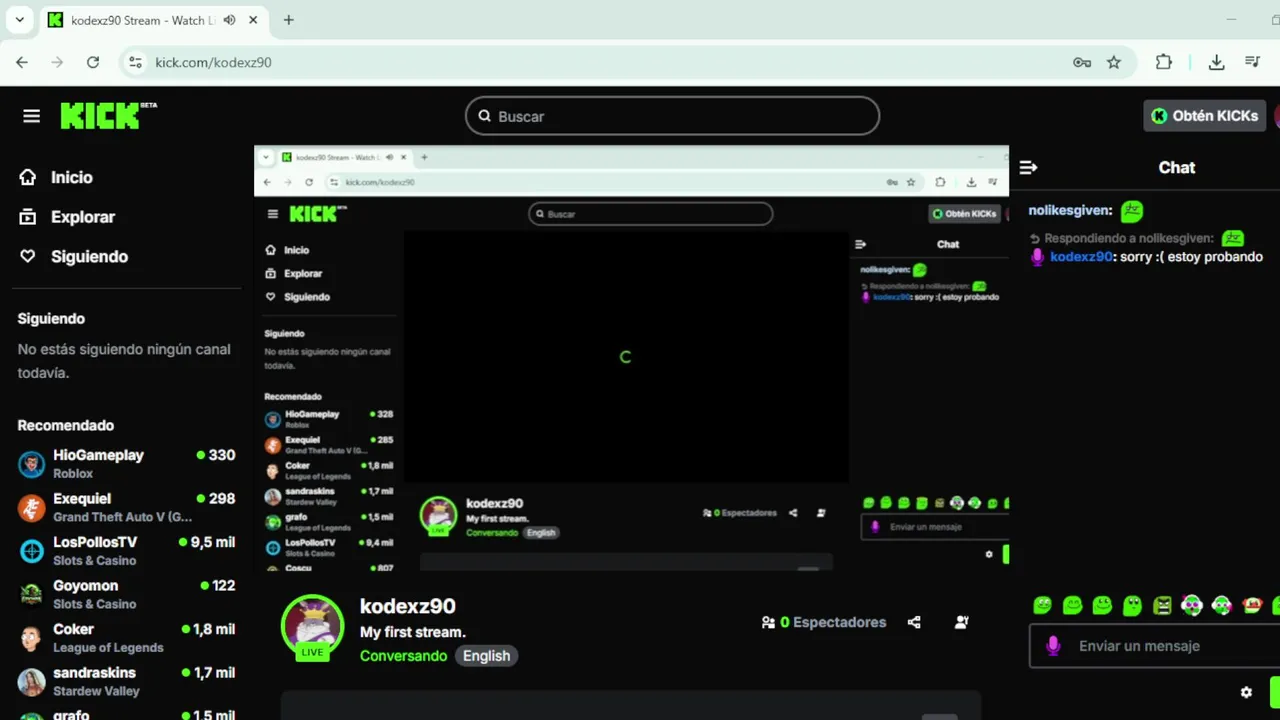The height and width of the screenshot is (720, 1280).
Task: Mute the tab with the speaker icon
Action: click(x=230, y=20)
